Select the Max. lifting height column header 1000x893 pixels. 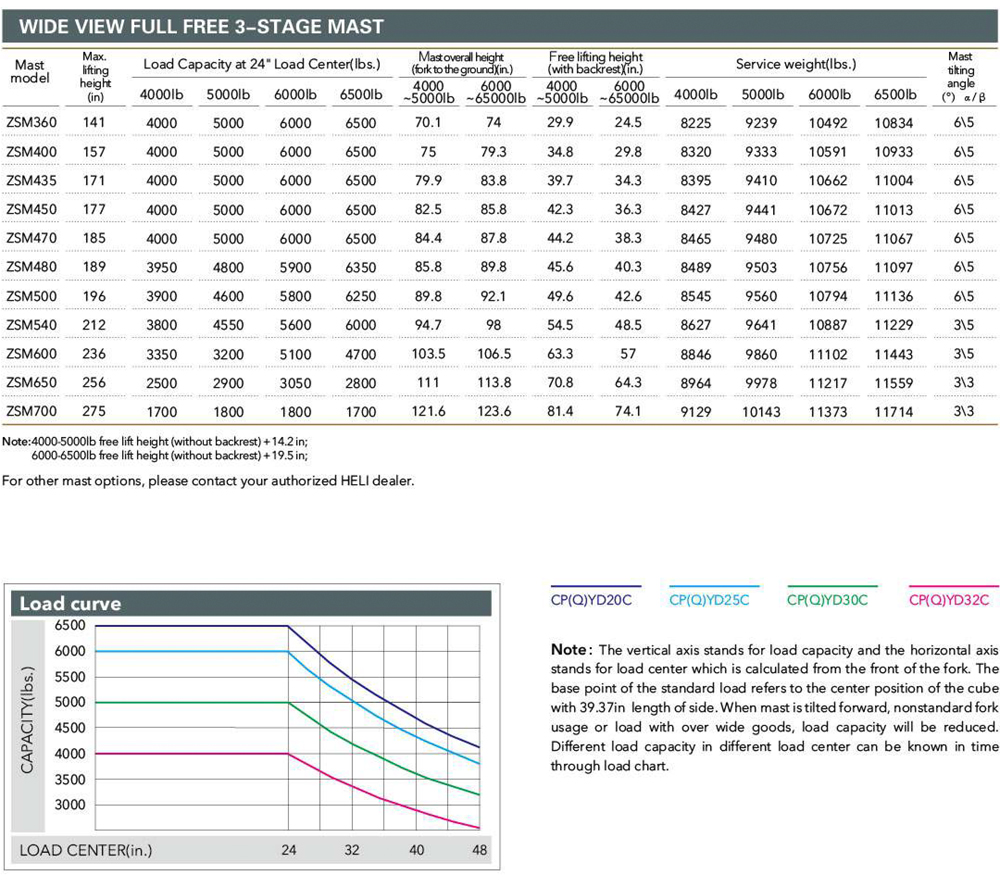click(95, 77)
